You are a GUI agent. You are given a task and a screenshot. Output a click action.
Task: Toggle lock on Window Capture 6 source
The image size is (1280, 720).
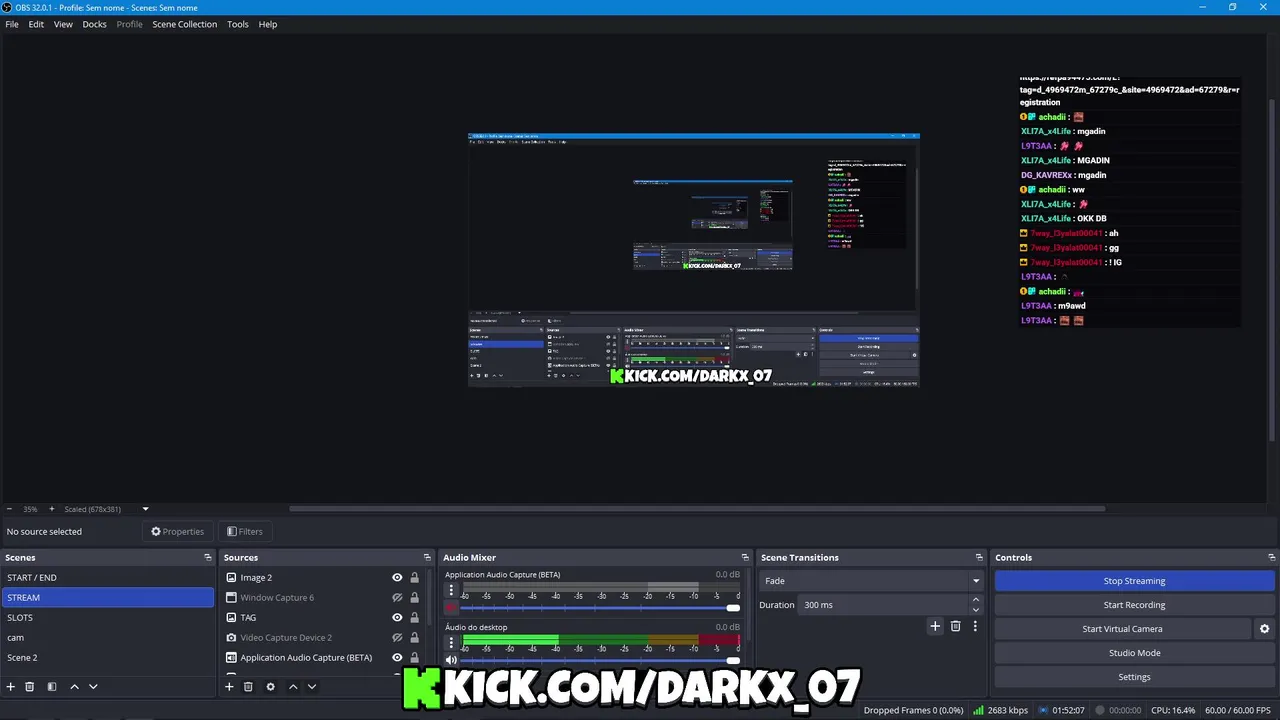[x=414, y=598]
